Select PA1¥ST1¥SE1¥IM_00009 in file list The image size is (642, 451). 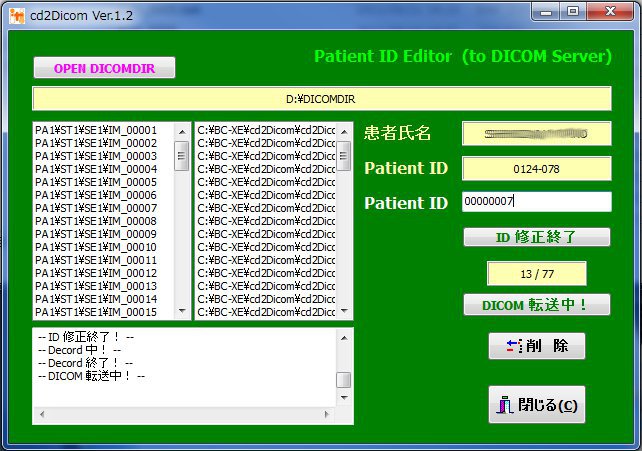coord(96,234)
